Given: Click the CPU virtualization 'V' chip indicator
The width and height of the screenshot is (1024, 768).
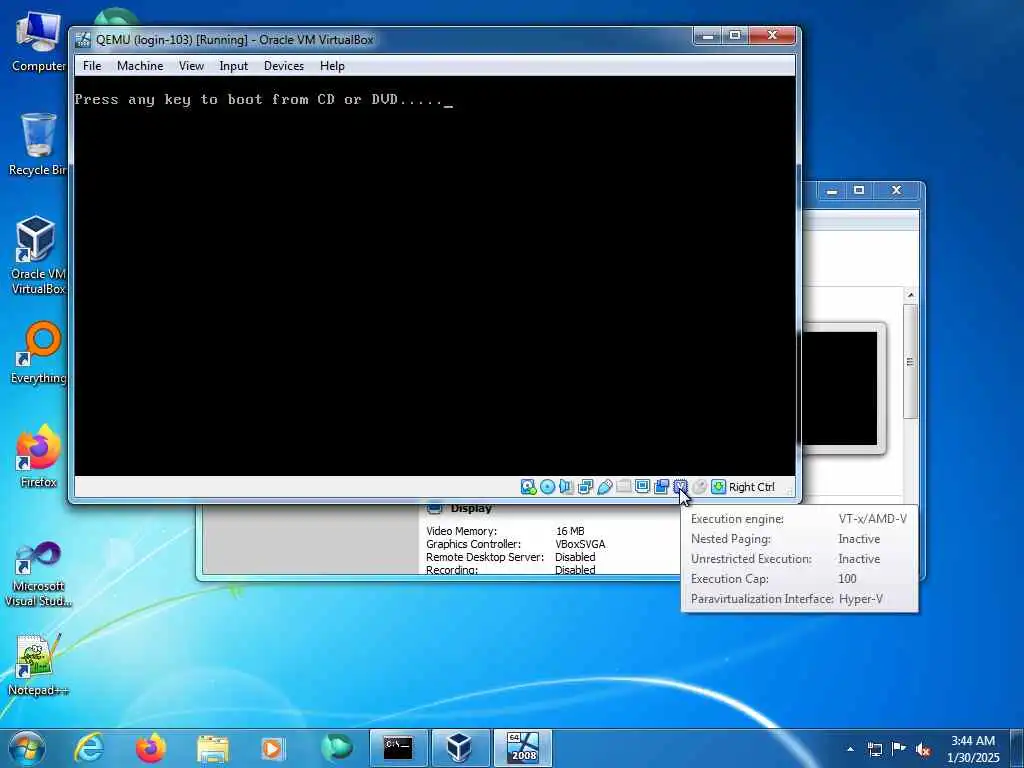Looking at the screenshot, I should (x=680, y=487).
